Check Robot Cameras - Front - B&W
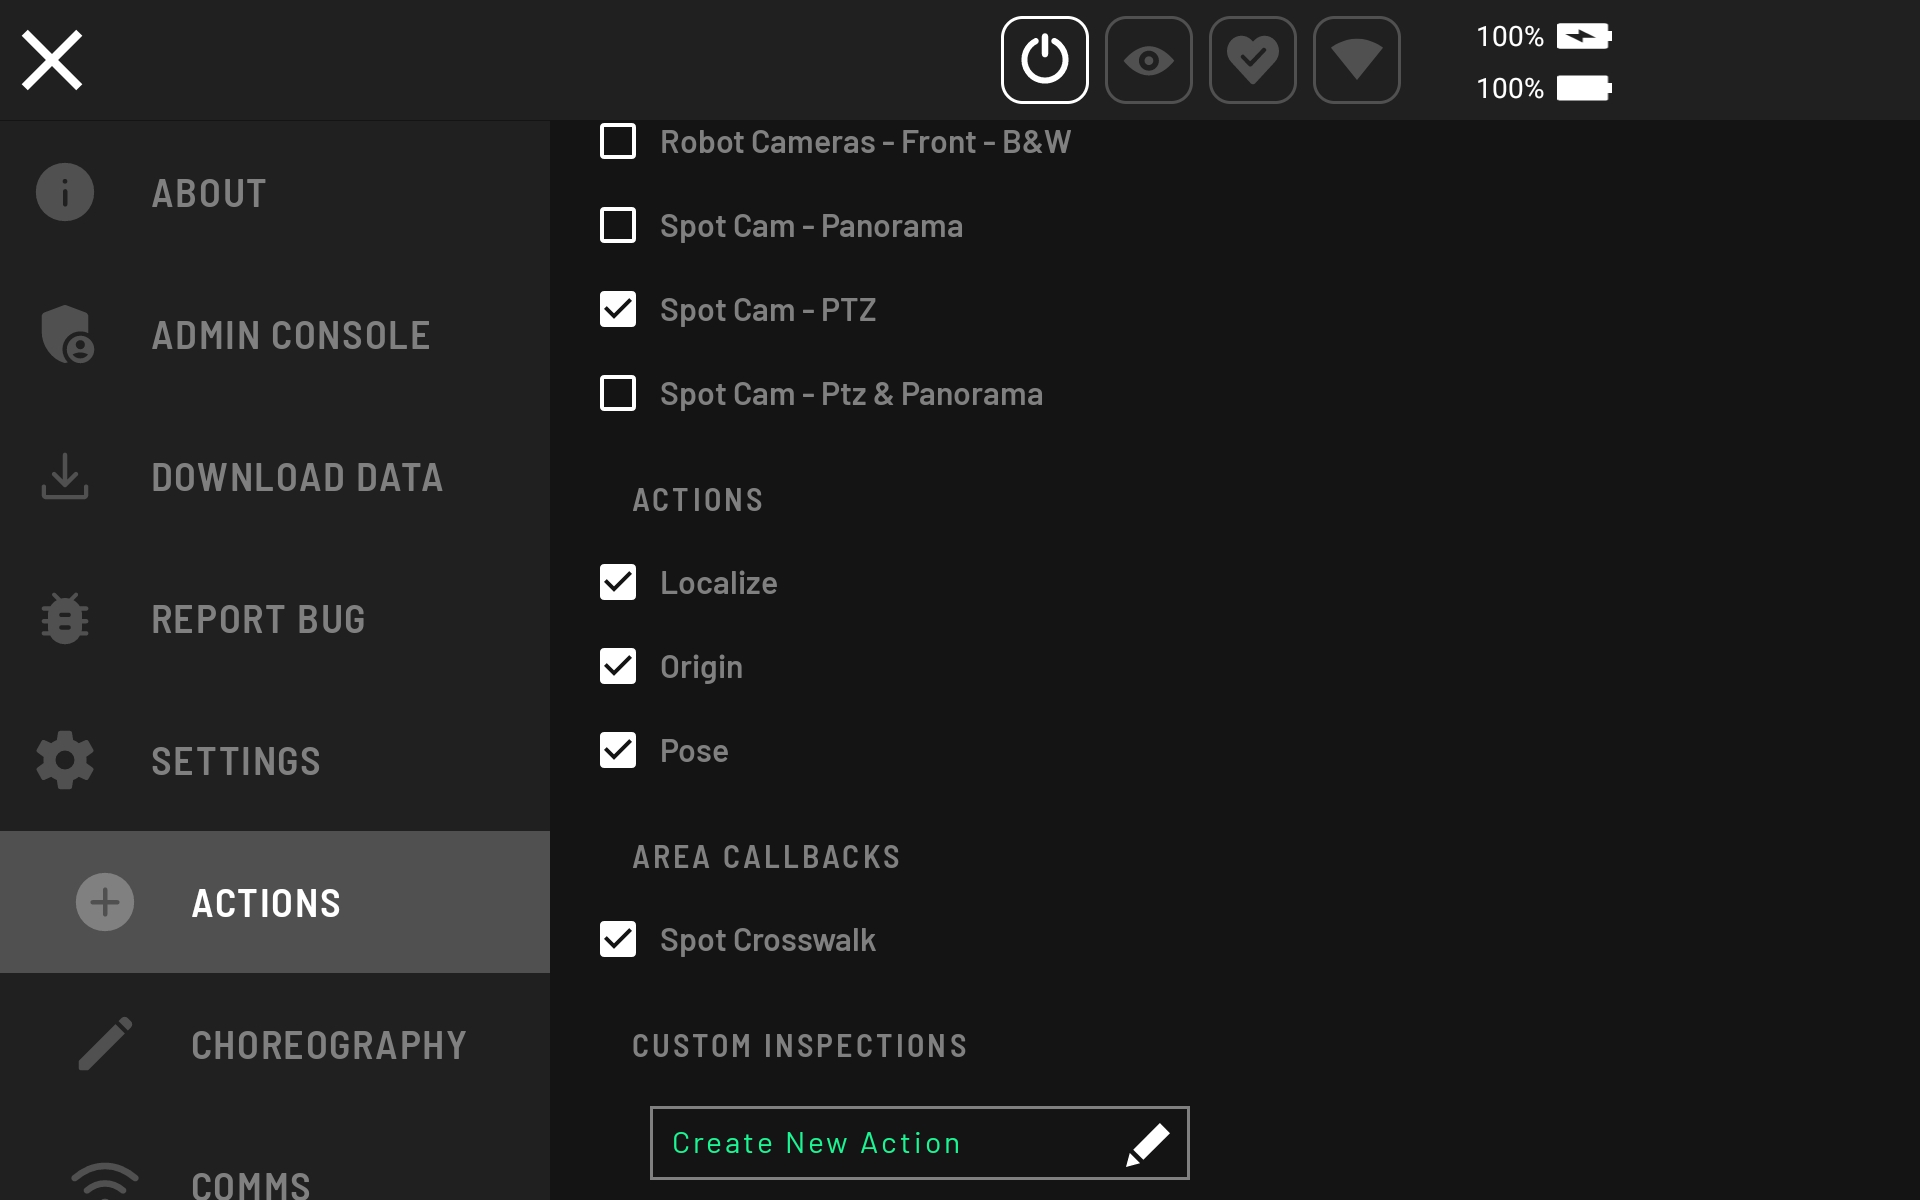Image resolution: width=1920 pixels, height=1200 pixels. point(618,142)
